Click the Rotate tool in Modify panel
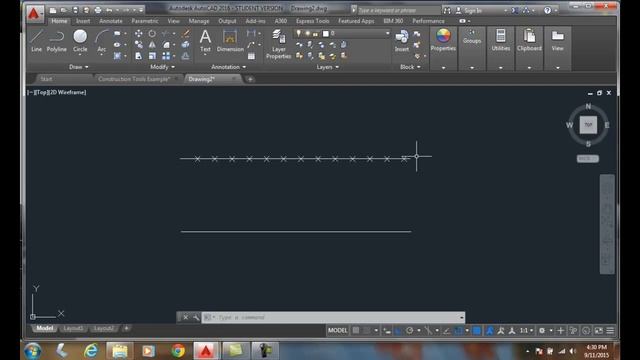The image size is (640, 360). tap(152, 34)
